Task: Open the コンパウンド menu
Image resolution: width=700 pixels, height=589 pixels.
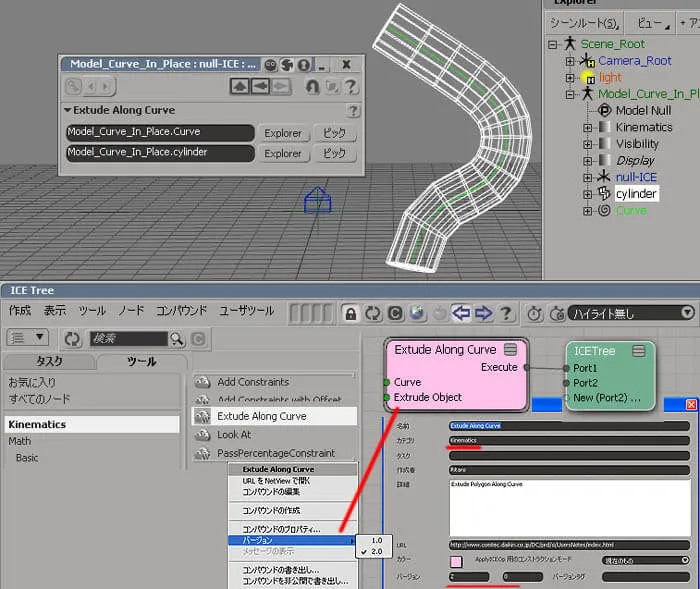Action: pyautogui.click(x=182, y=310)
